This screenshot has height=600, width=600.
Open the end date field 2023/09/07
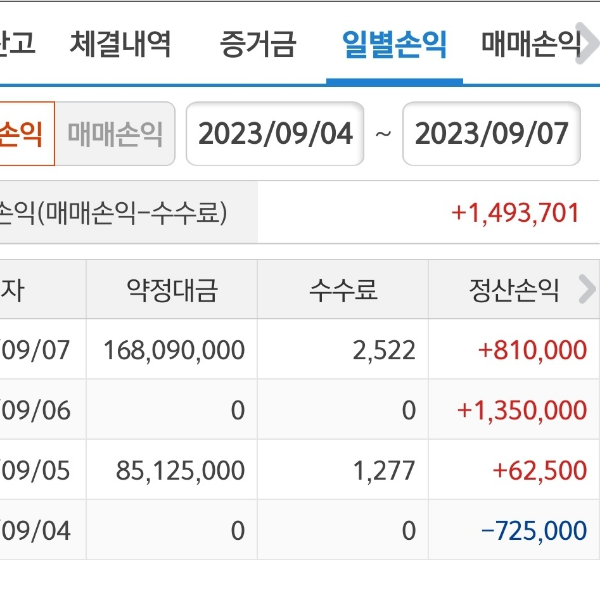(x=491, y=134)
